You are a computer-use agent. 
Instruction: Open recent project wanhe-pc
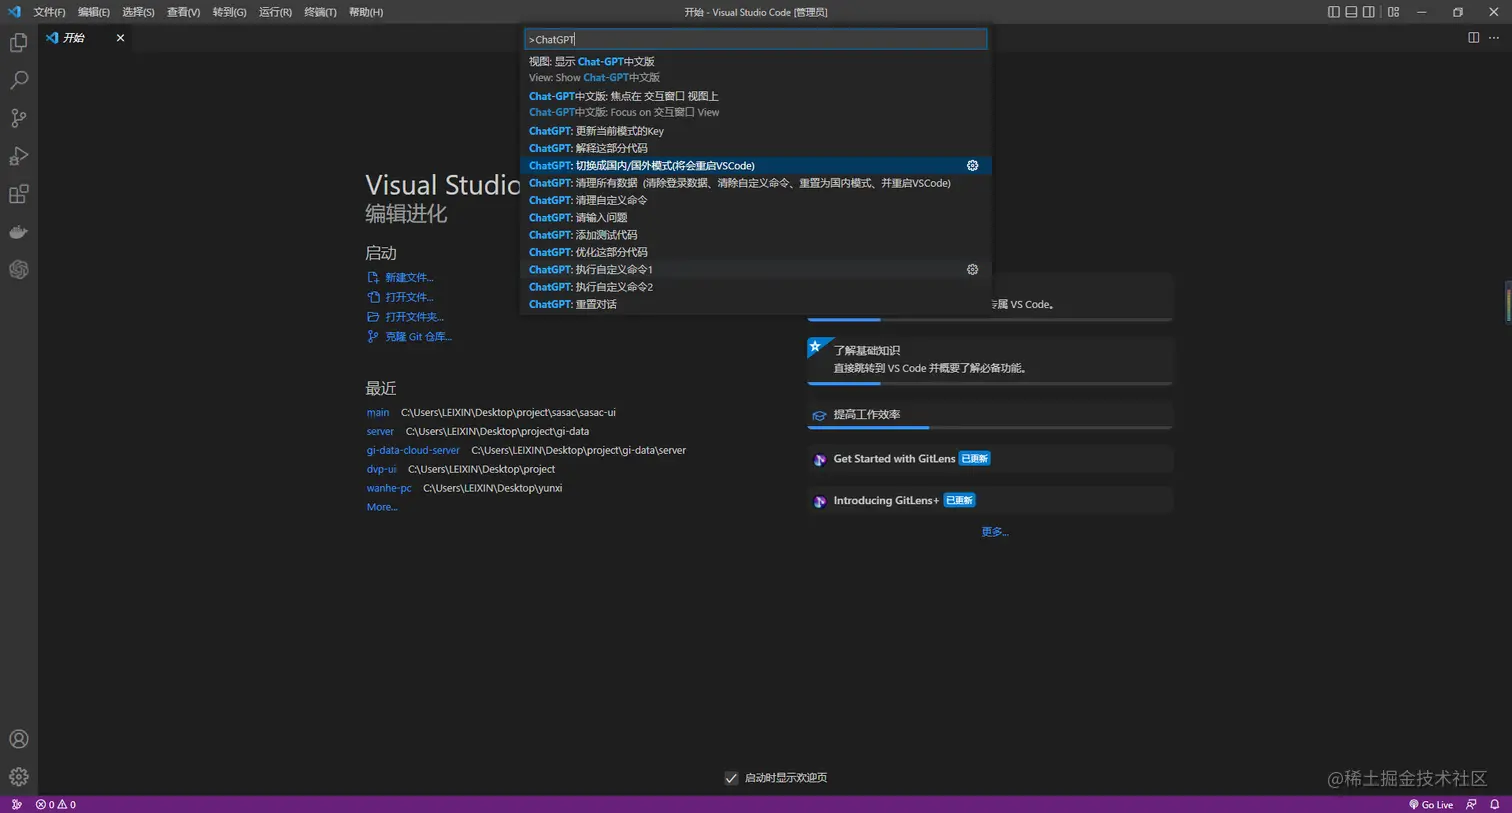(x=389, y=488)
